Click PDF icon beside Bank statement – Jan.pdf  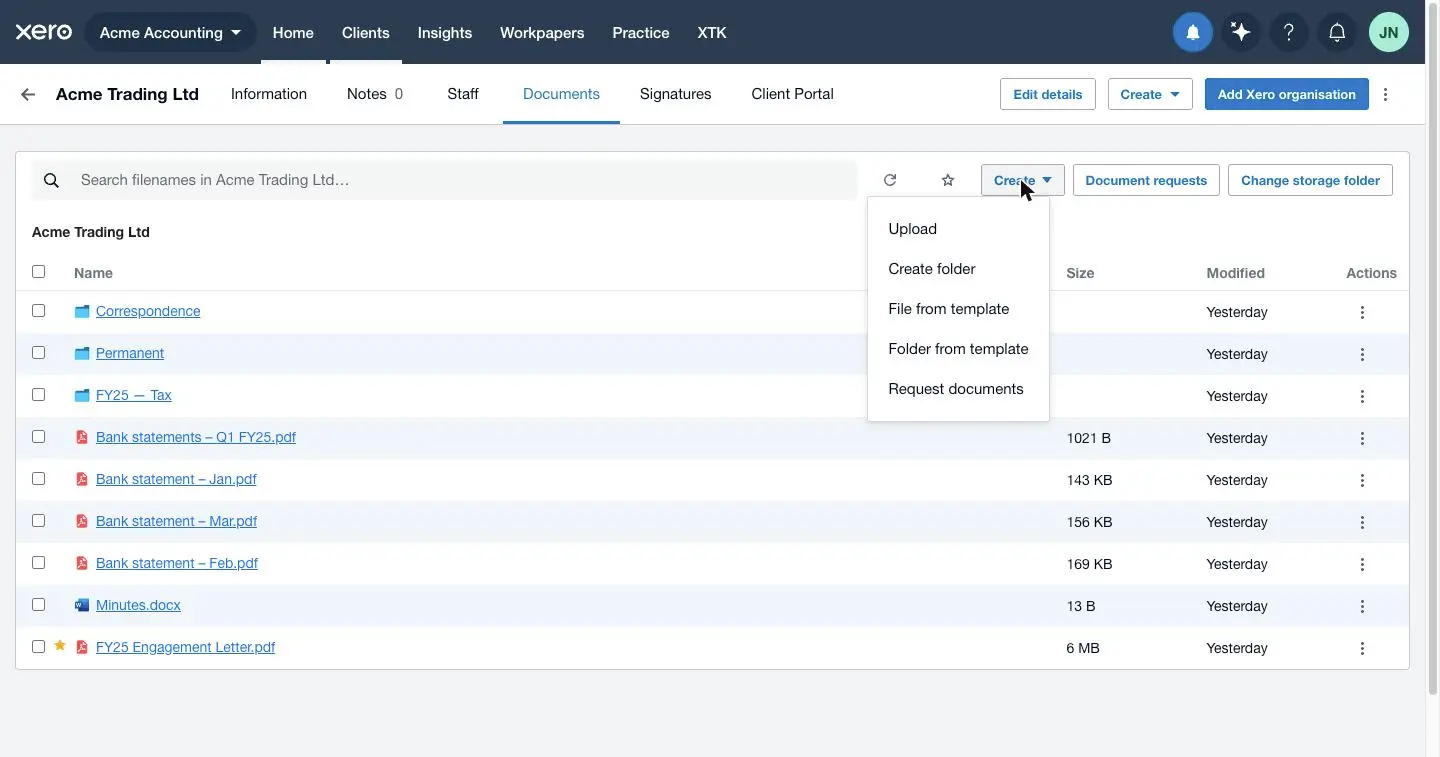pos(82,479)
